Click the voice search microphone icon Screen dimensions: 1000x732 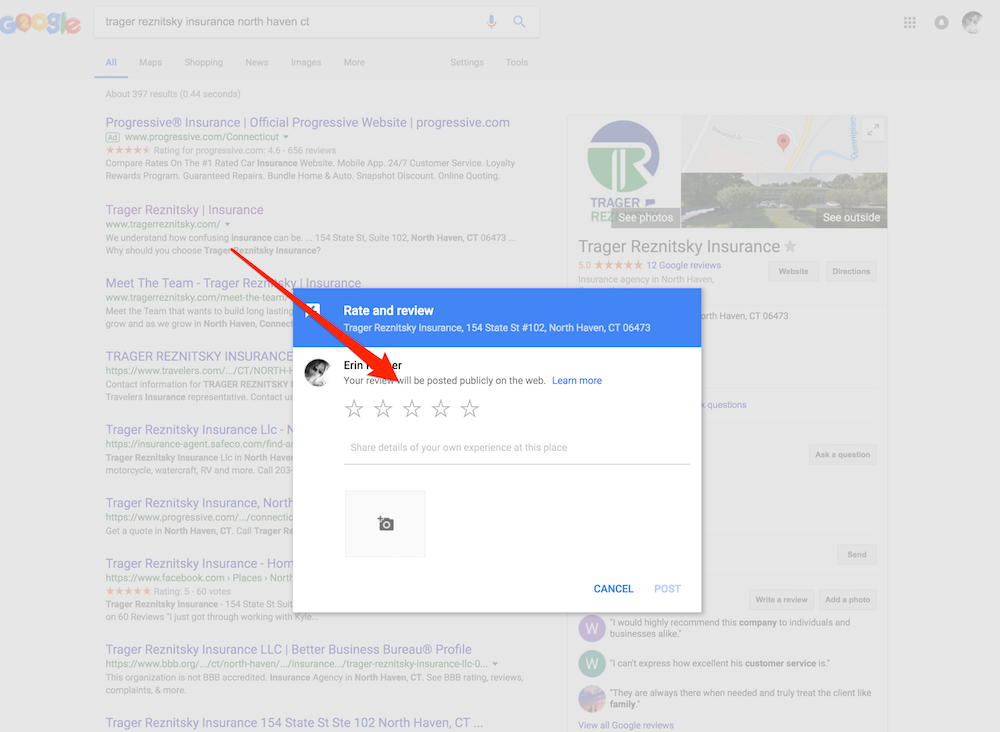click(491, 22)
